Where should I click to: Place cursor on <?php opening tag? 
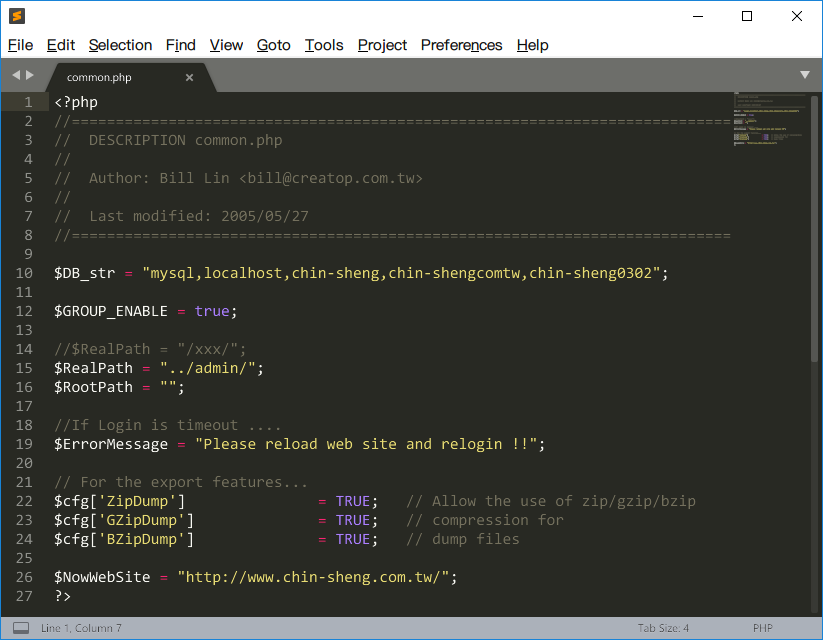coord(76,102)
